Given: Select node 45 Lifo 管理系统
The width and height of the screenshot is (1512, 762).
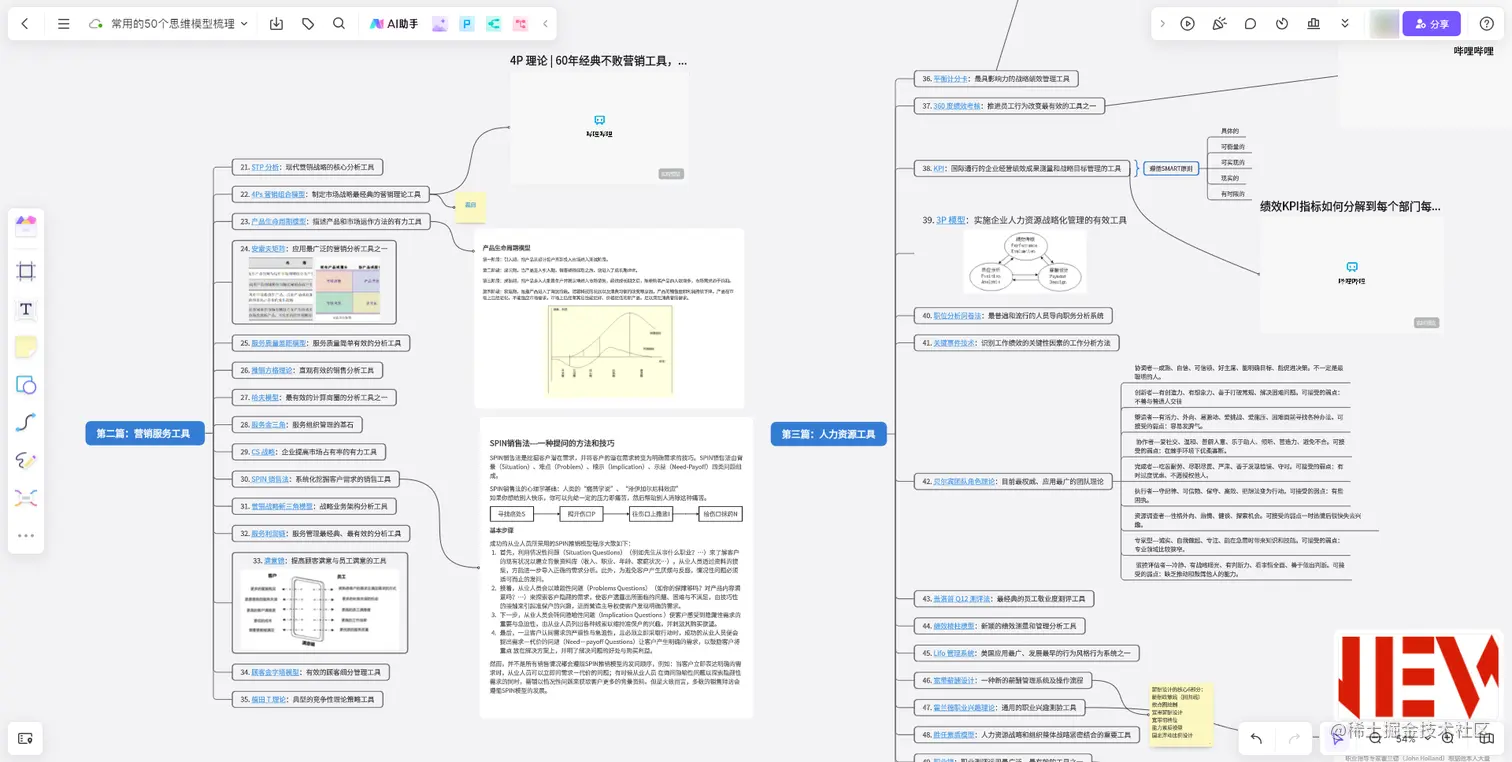Looking at the screenshot, I should [x=1027, y=653].
